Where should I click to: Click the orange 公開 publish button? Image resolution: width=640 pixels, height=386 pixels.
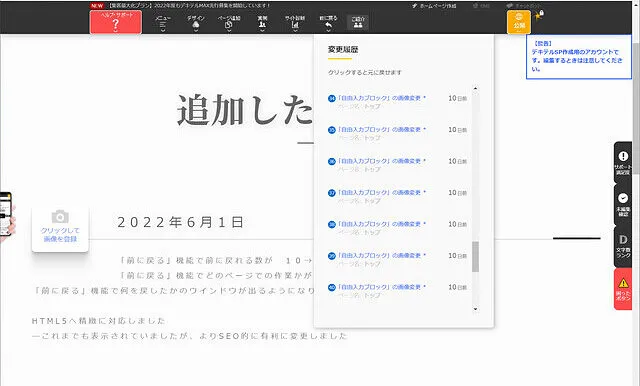[x=519, y=22]
